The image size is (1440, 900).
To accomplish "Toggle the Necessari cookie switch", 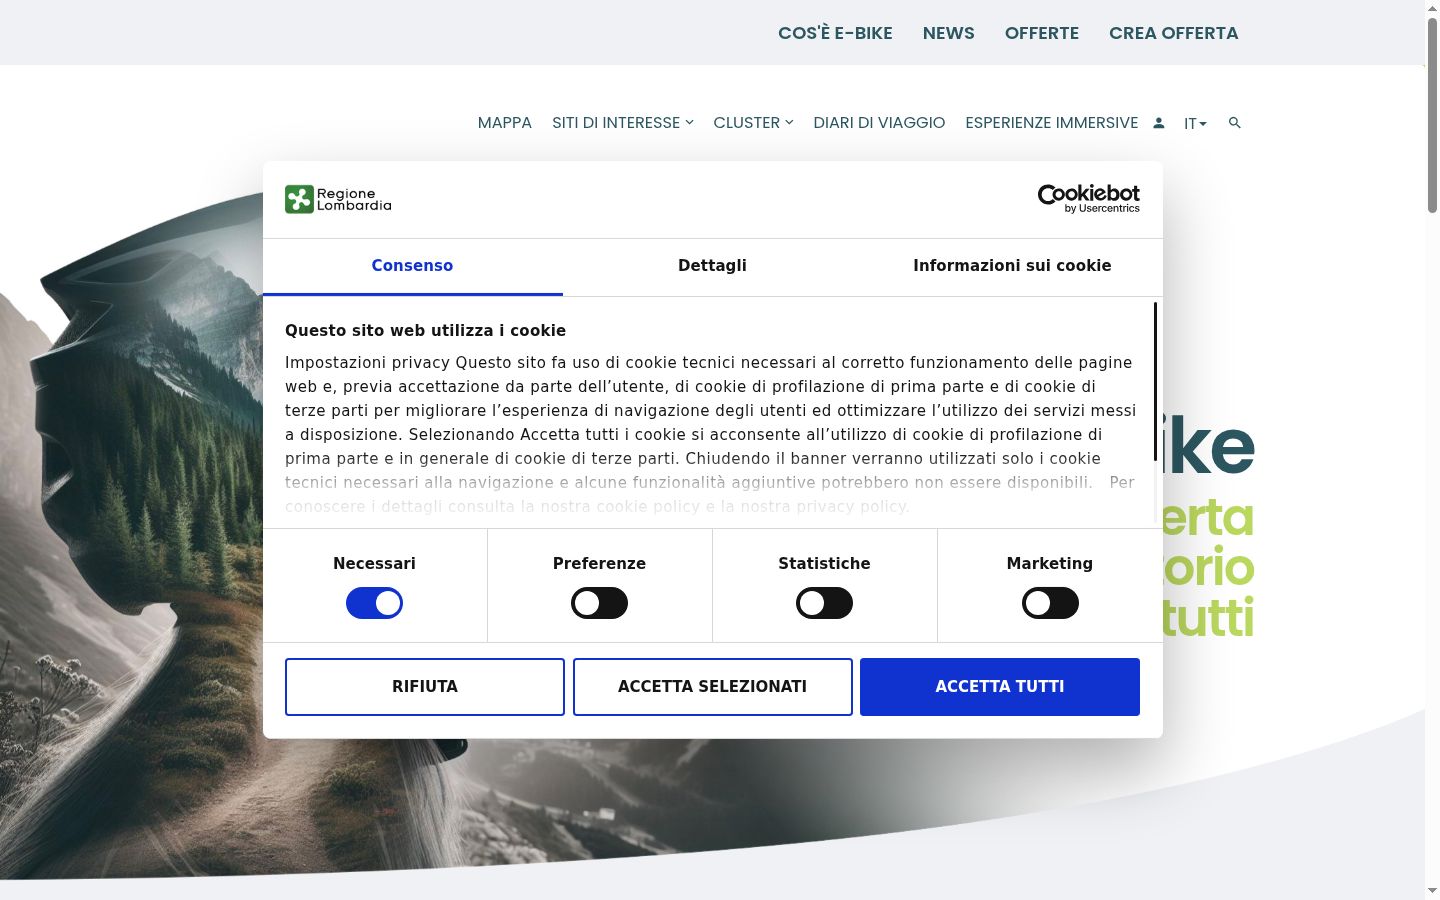I will [x=374, y=603].
